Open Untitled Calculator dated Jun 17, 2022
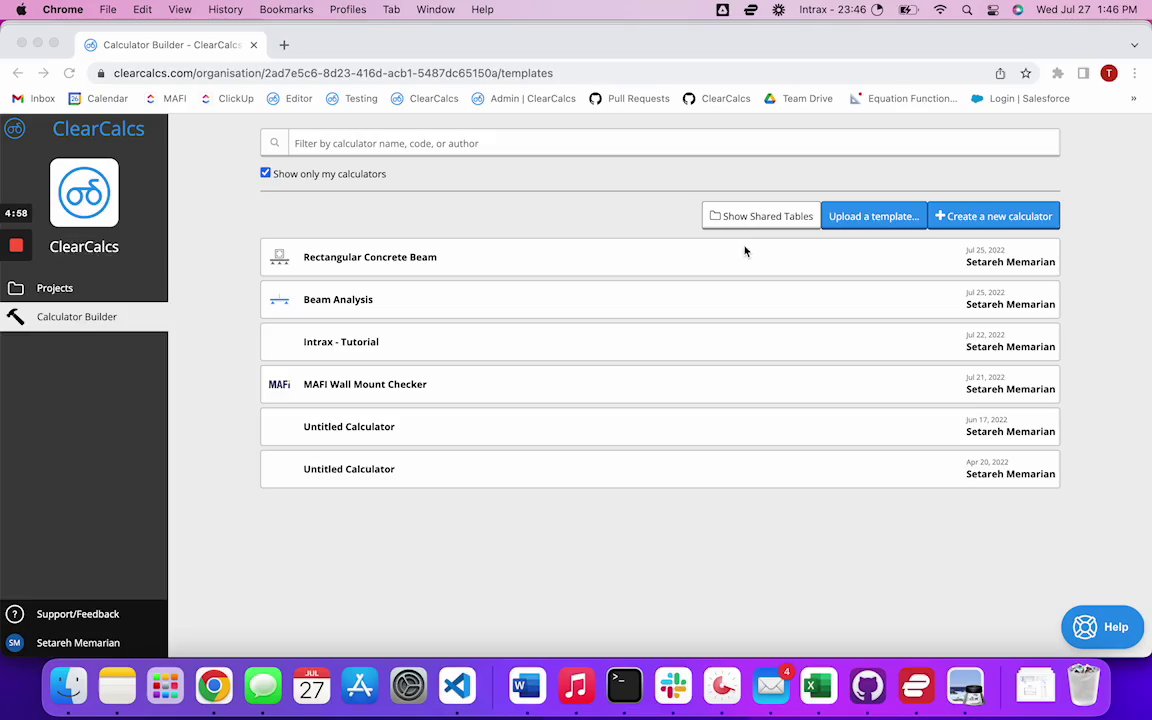 coord(660,427)
